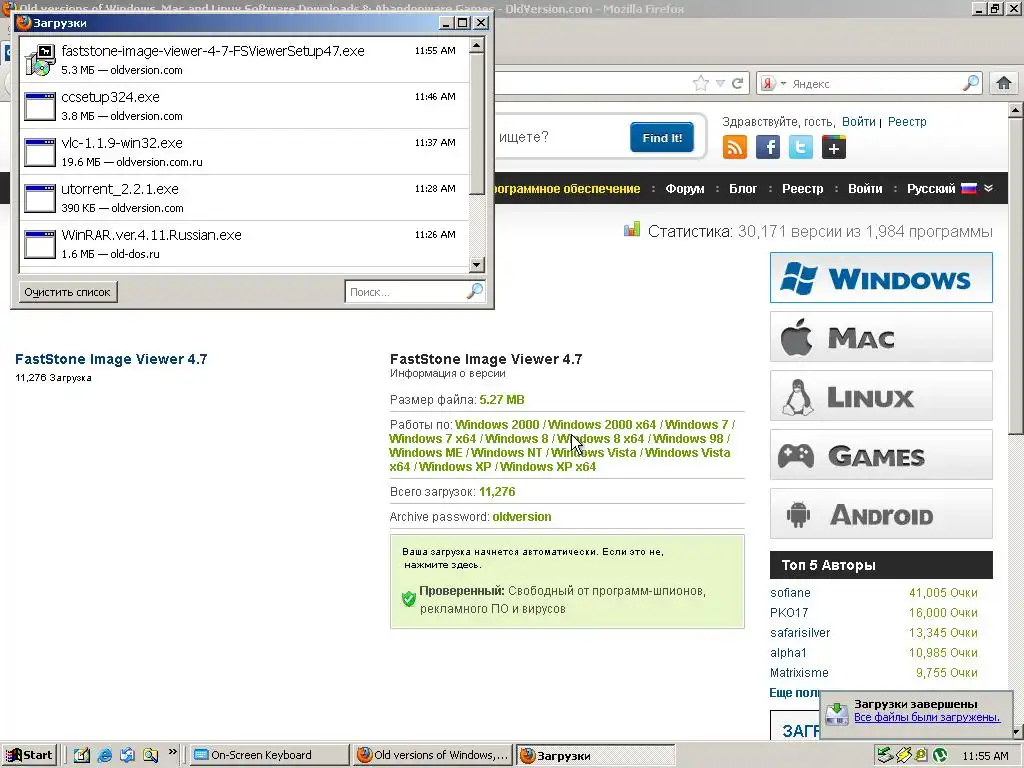1024x768 pixels.
Task: Open the Блог menu item
Action: click(x=743, y=189)
